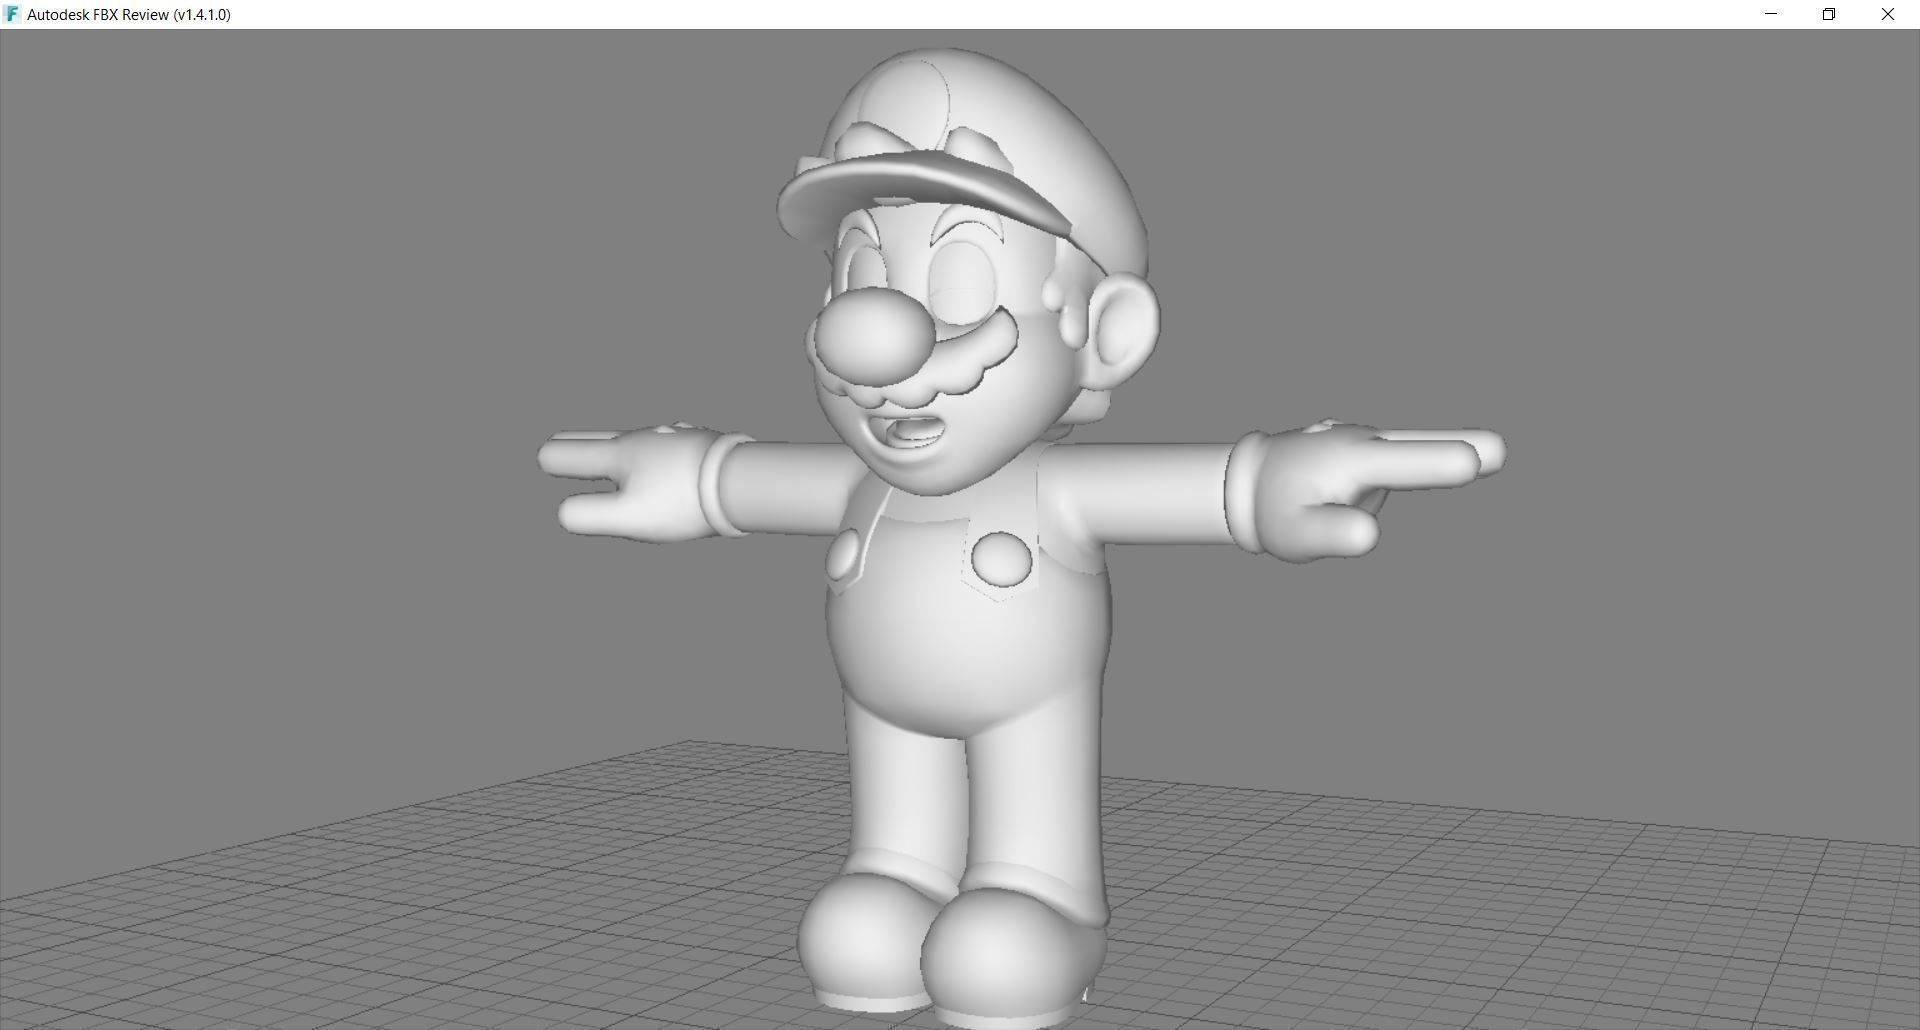This screenshot has height=1030, width=1920.
Task: Click the Autodesk FBX Review app icon
Action: point(12,14)
